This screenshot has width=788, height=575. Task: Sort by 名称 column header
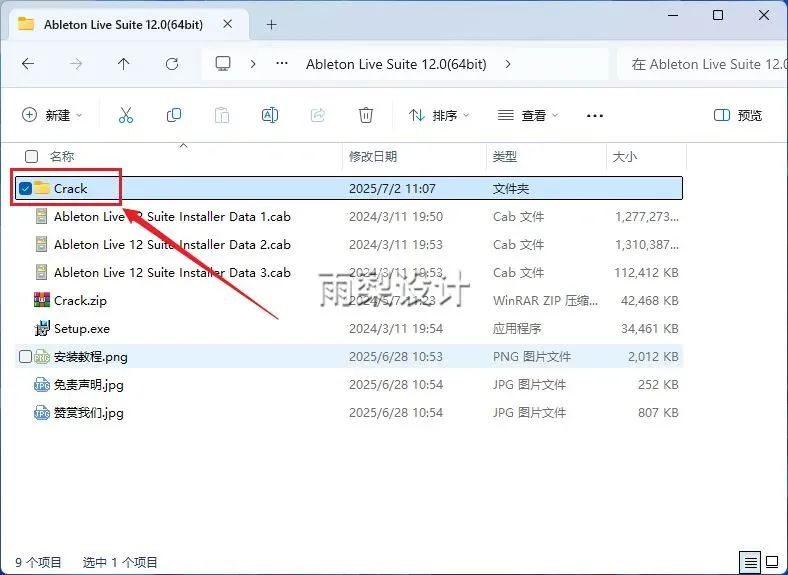coord(62,156)
